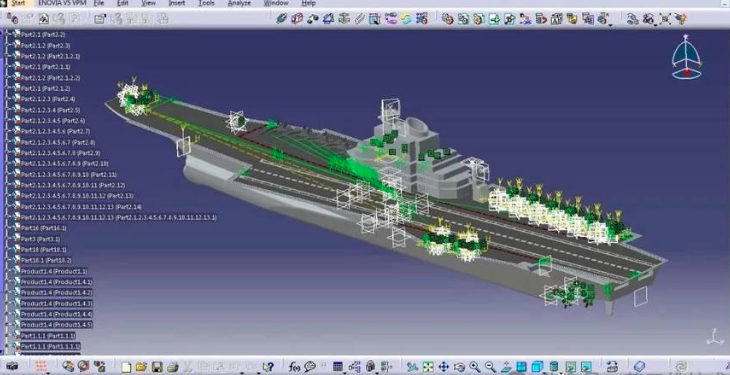Viewport: 730px width, 375px height.
Task: Open the Analyze menu
Action: 239,3
